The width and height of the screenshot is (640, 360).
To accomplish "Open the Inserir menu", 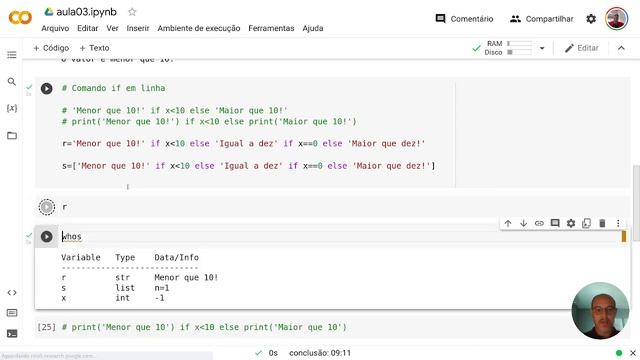I will coord(138,28).
